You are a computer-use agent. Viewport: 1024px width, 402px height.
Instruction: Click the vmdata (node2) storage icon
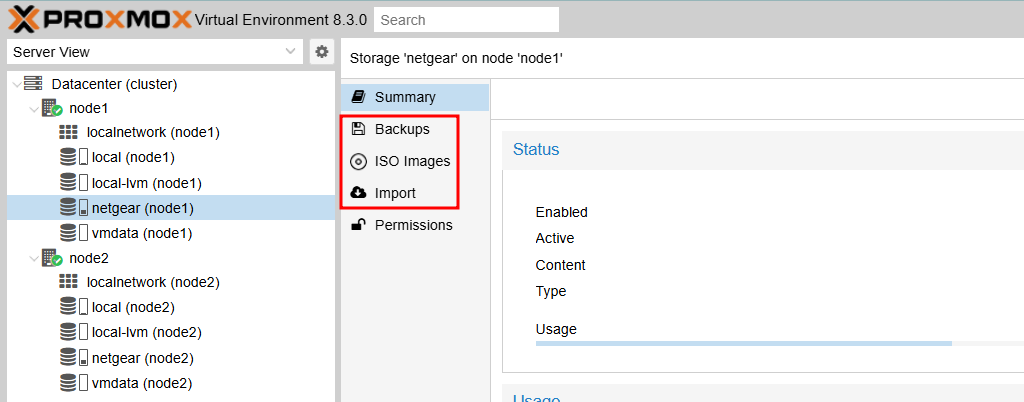pyautogui.click(x=73, y=382)
